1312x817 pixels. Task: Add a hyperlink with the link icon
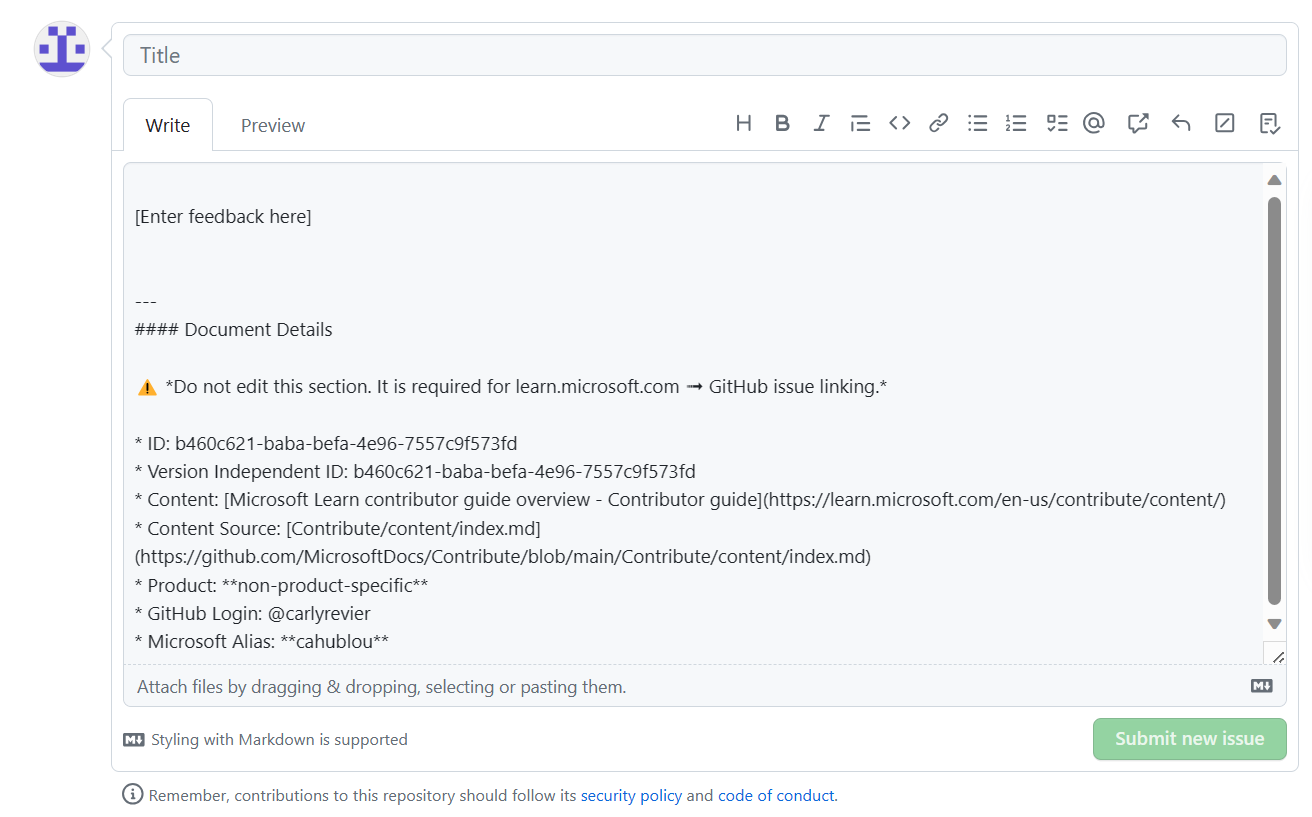[937, 122]
